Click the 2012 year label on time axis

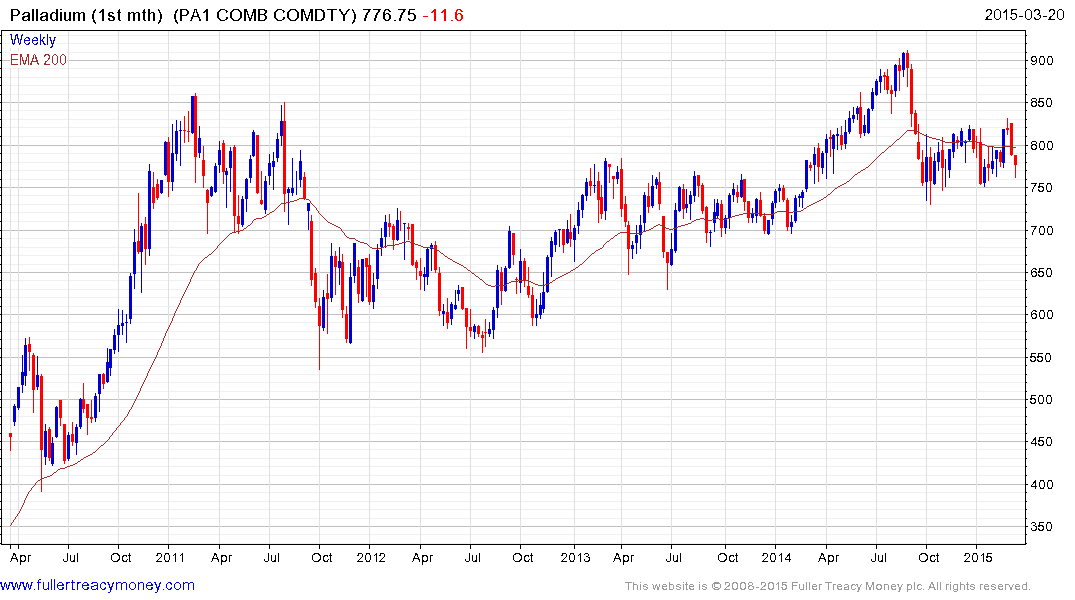coord(371,557)
